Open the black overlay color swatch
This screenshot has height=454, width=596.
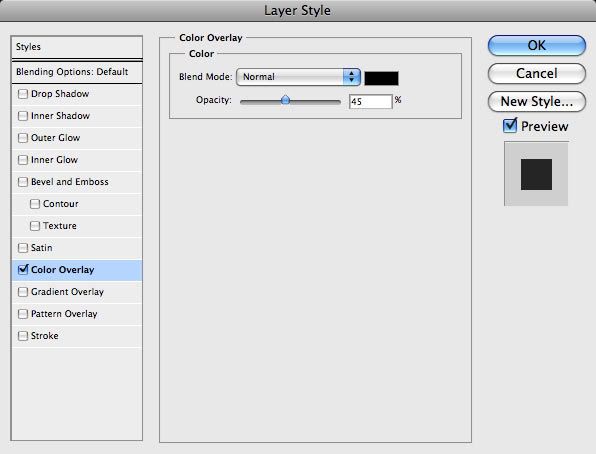(382, 78)
